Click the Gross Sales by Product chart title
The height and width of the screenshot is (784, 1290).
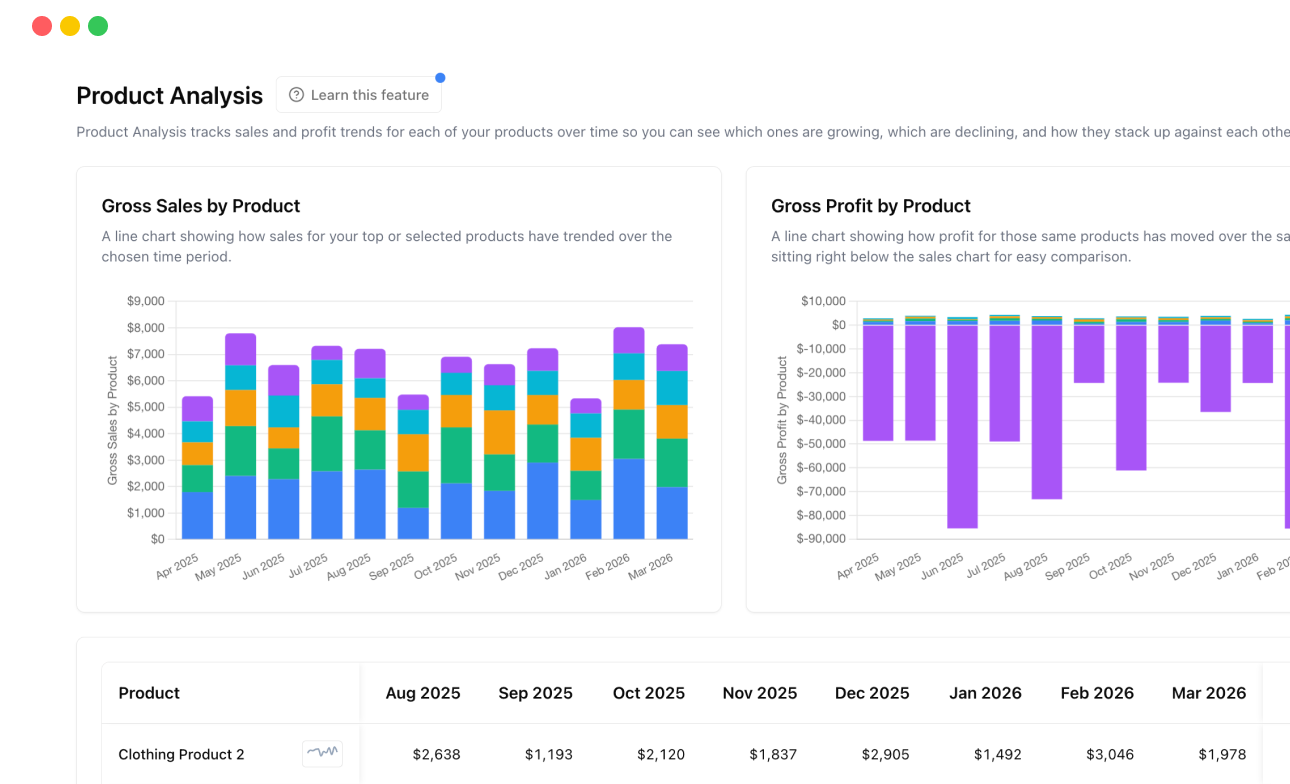click(200, 206)
